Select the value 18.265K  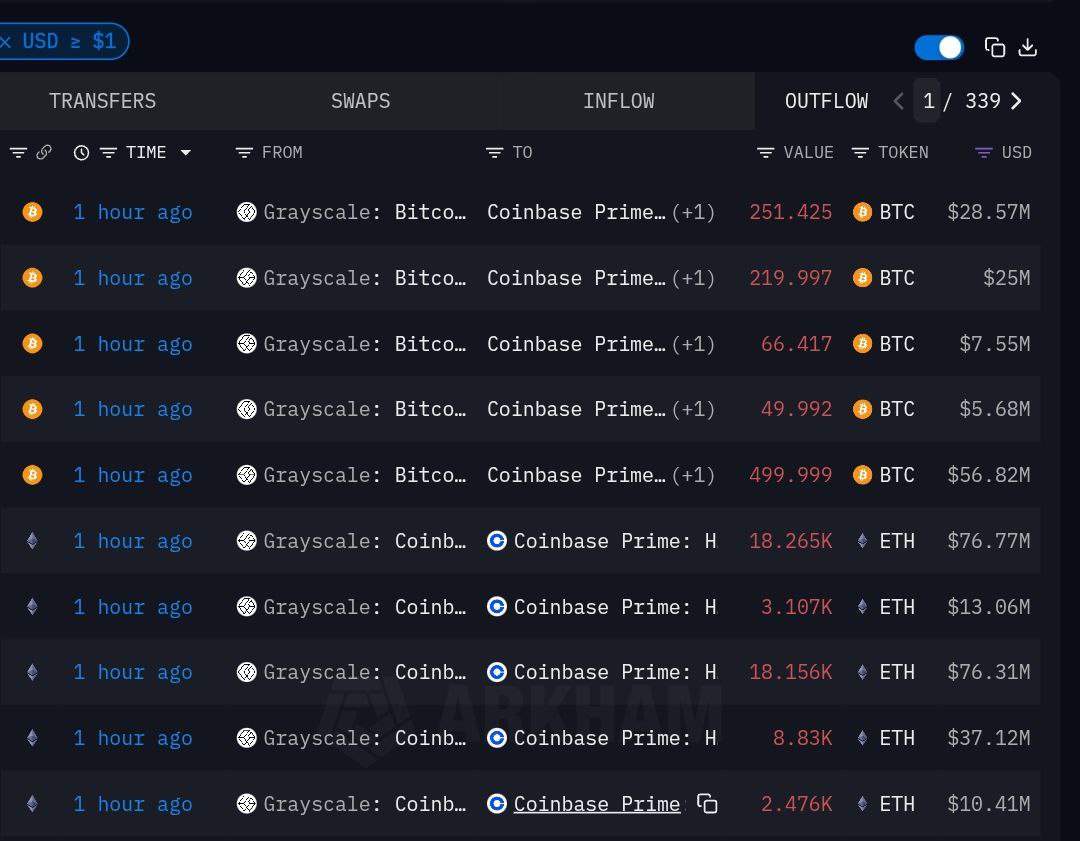point(791,541)
